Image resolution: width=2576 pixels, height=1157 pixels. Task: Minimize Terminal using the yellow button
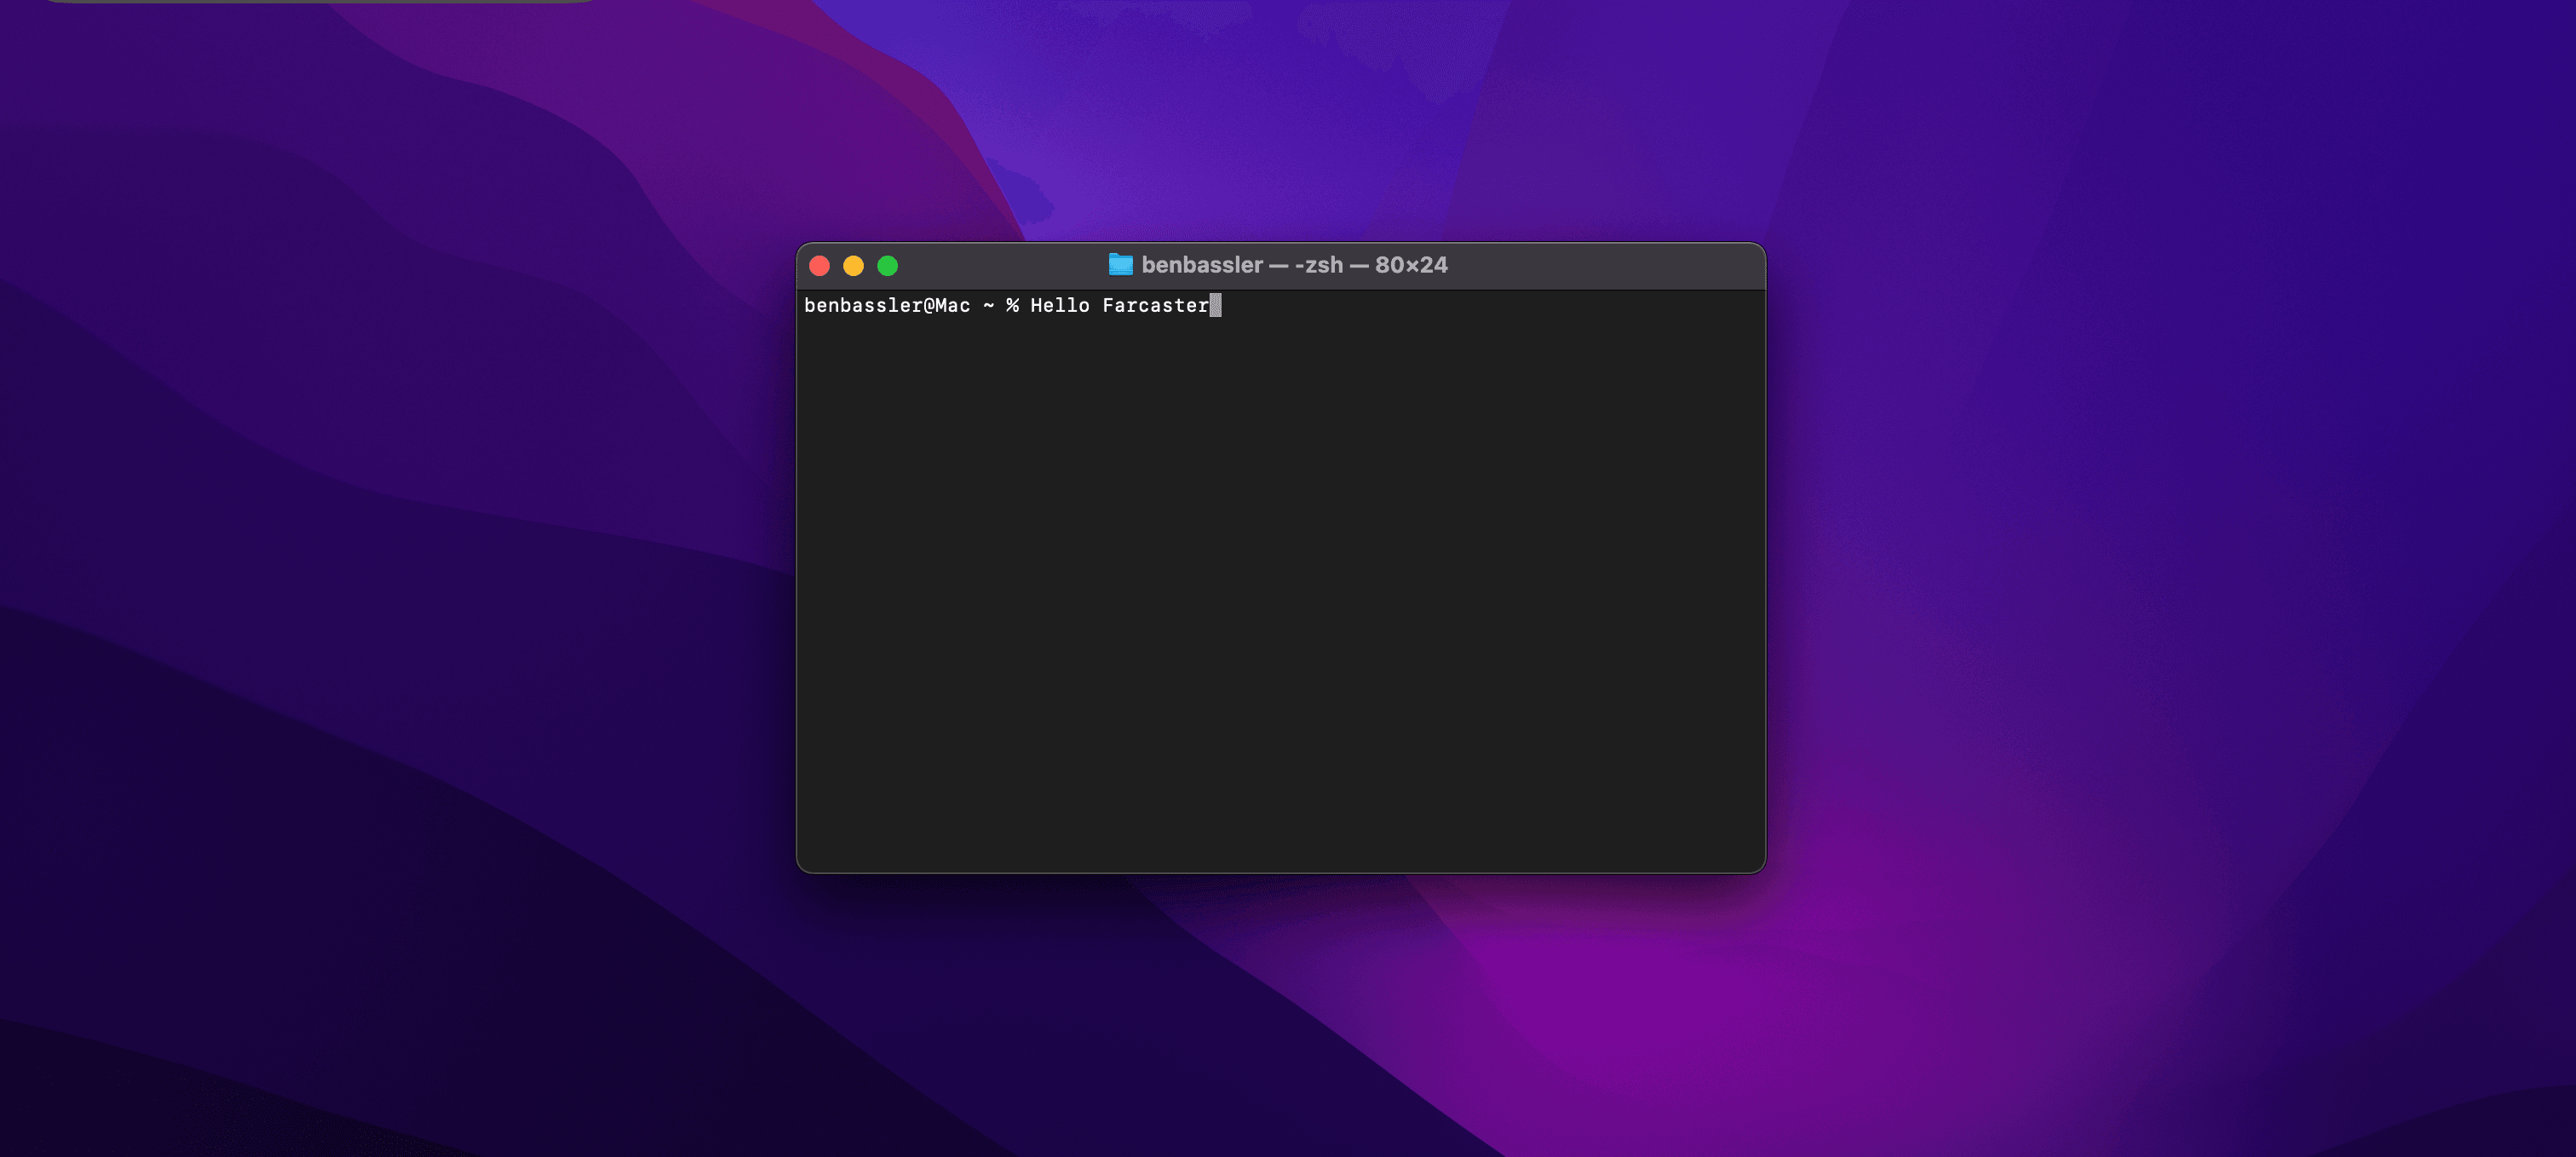click(853, 266)
